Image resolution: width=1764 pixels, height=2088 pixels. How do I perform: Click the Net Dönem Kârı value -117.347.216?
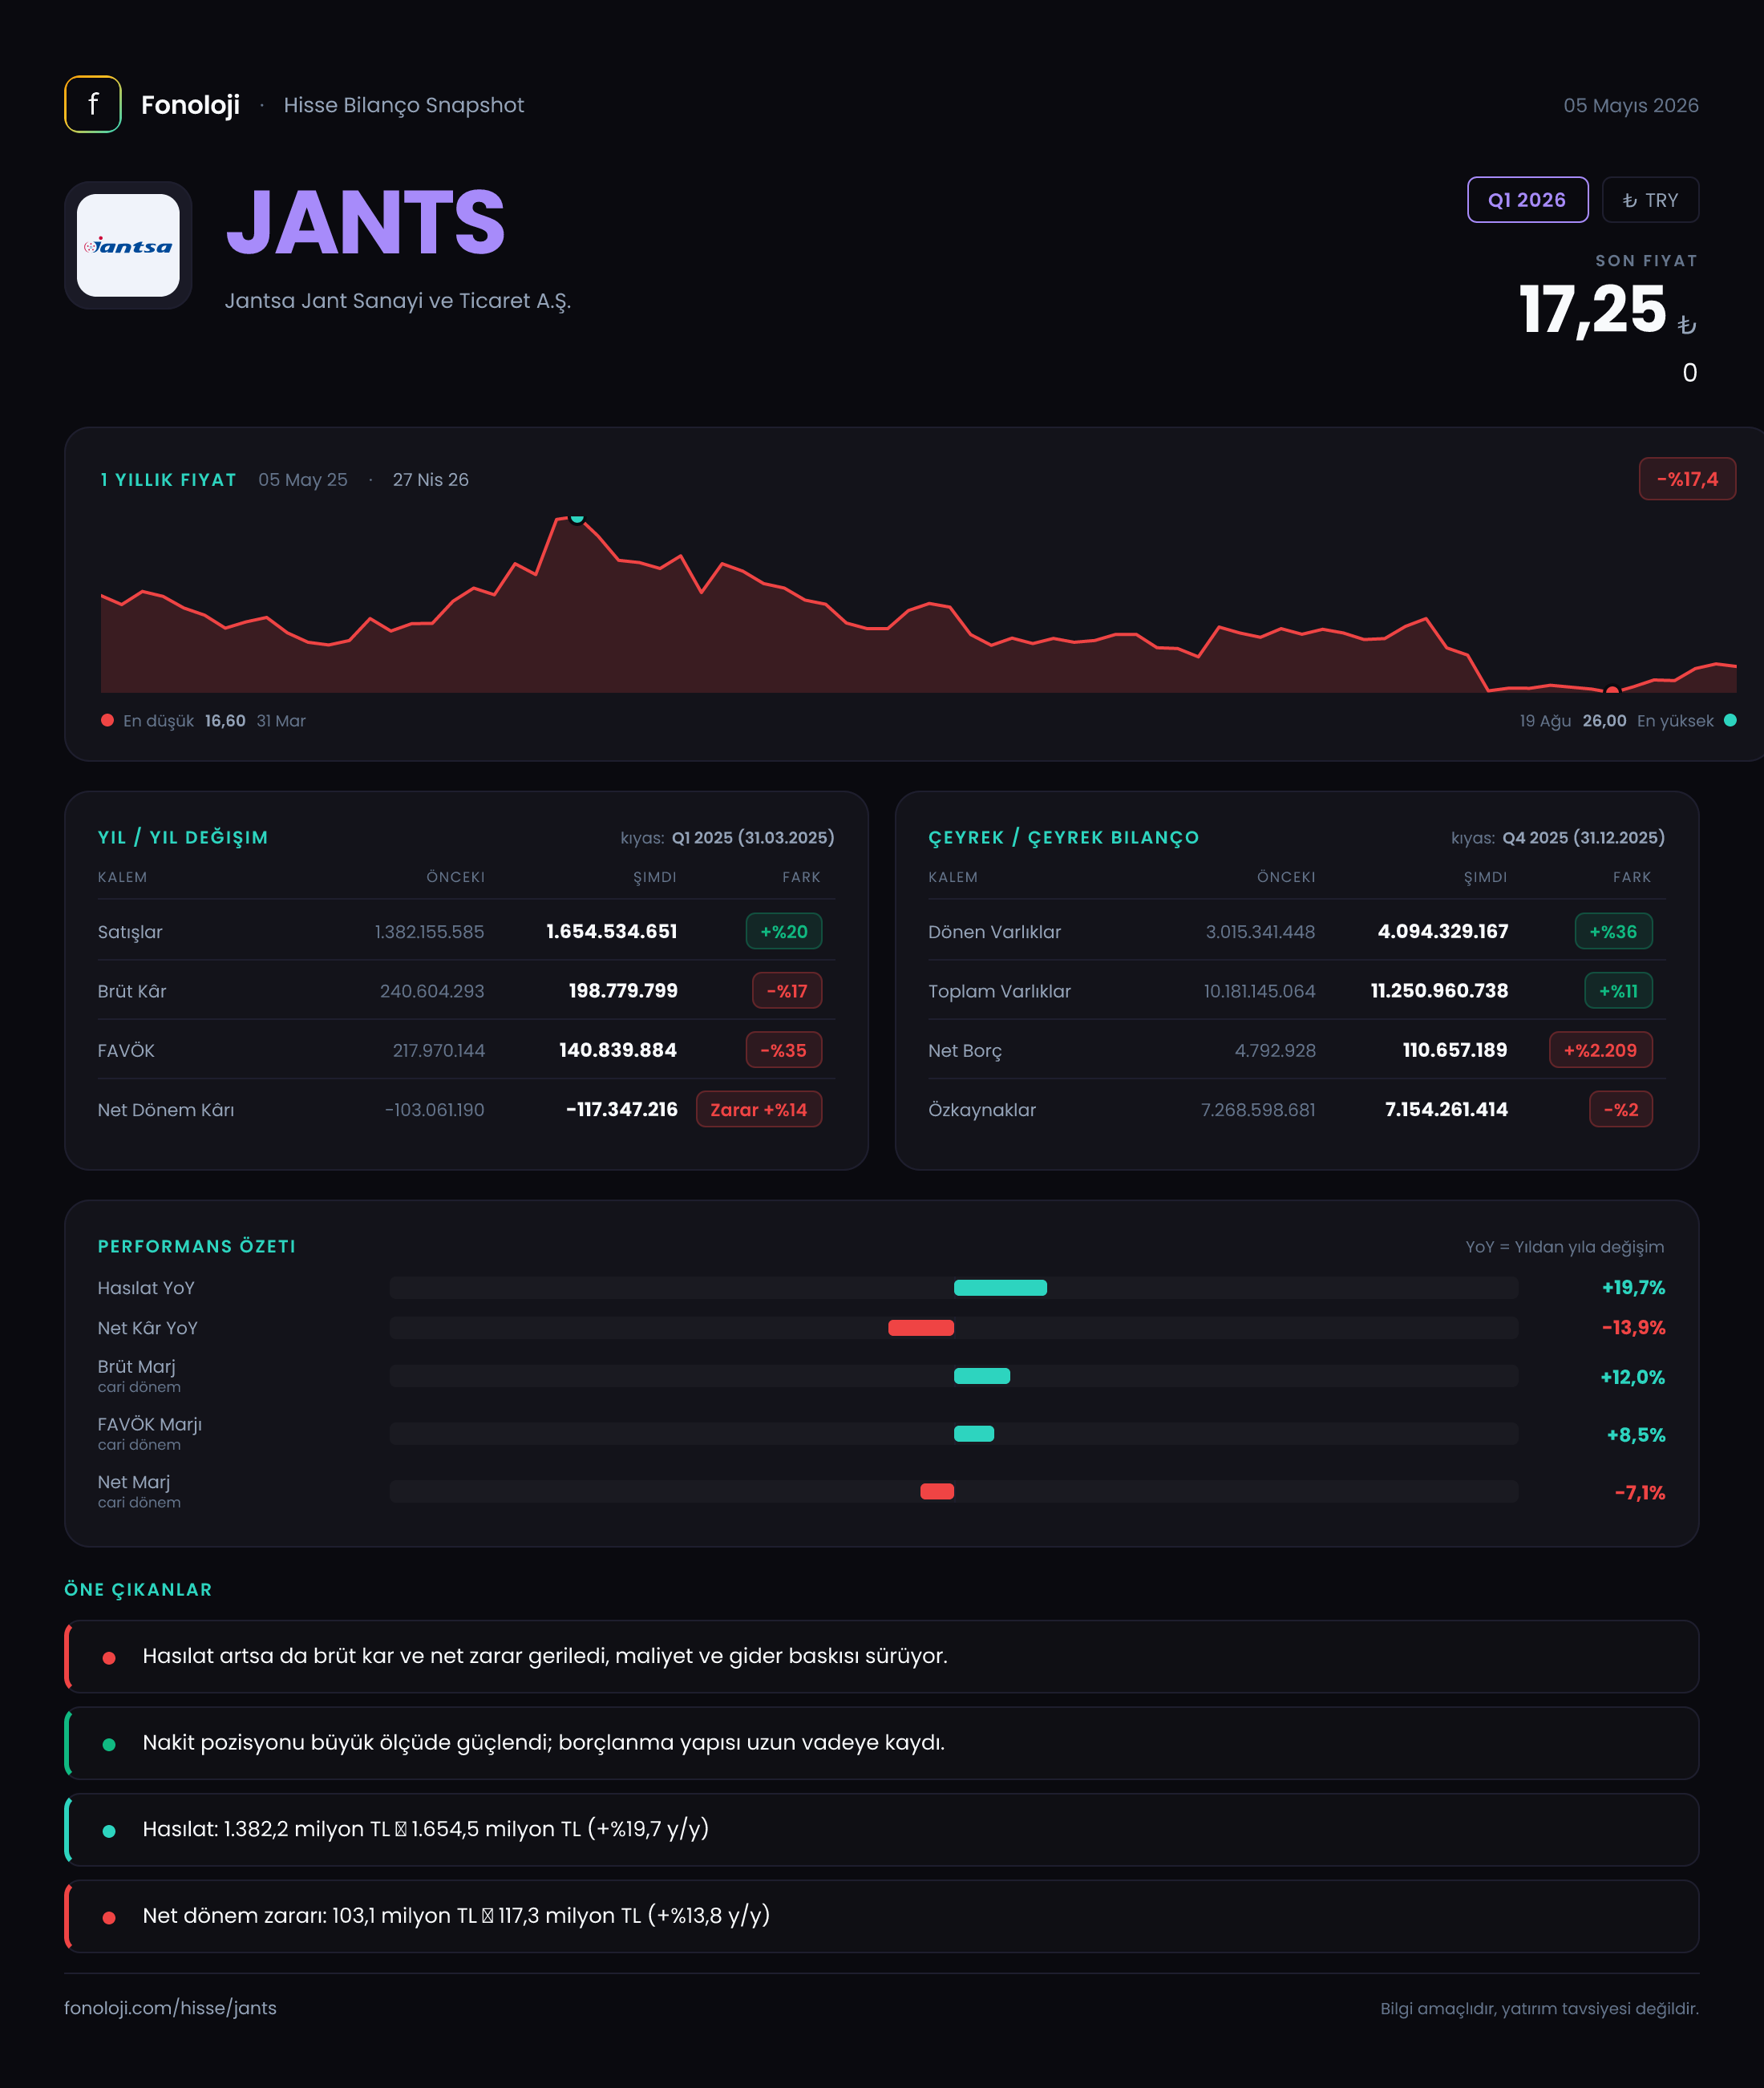point(621,1109)
